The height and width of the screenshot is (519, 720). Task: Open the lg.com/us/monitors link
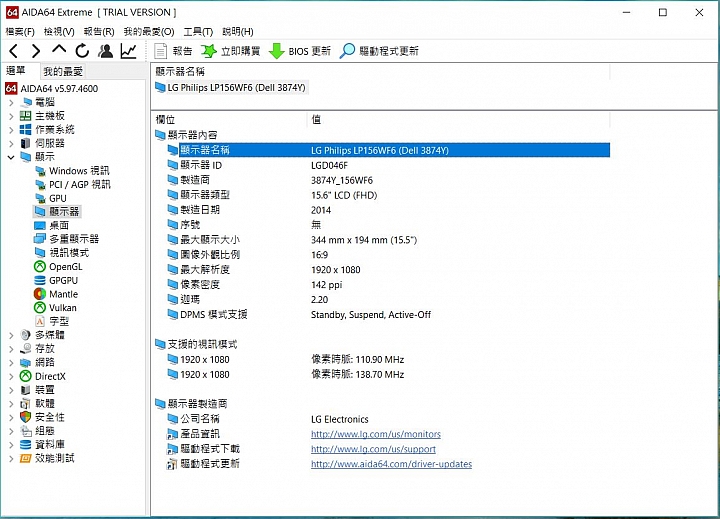(x=376, y=434)
